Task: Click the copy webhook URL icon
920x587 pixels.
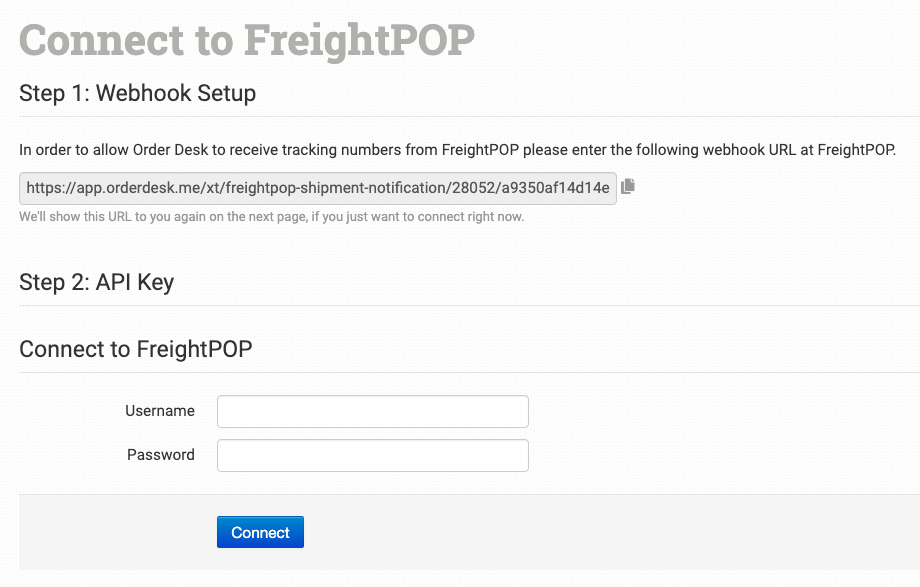Action: (628, 187)
